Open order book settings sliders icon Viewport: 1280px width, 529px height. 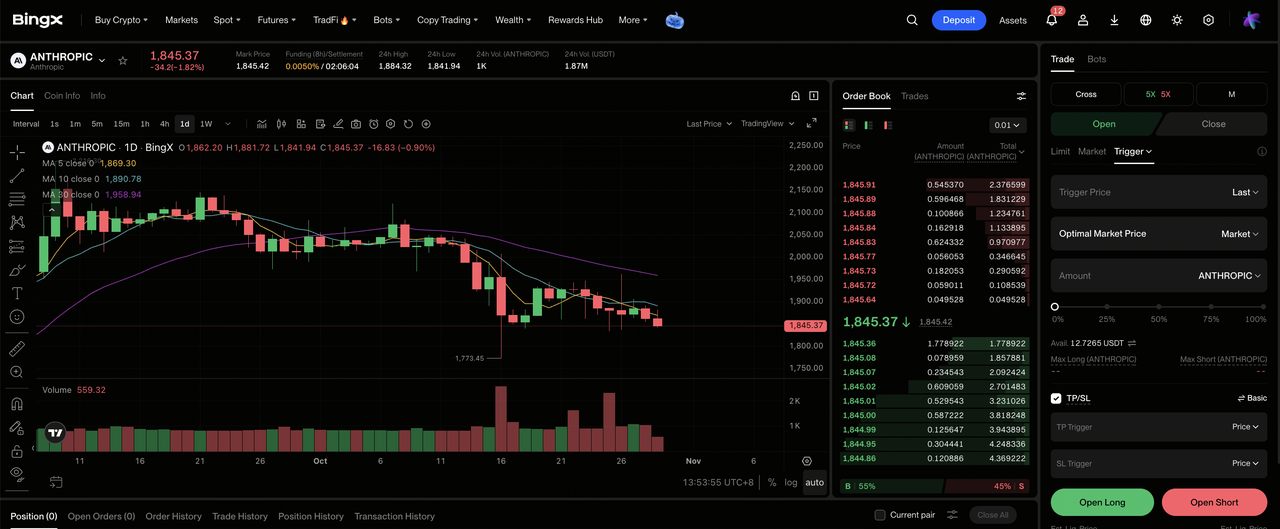point(1021,96)
